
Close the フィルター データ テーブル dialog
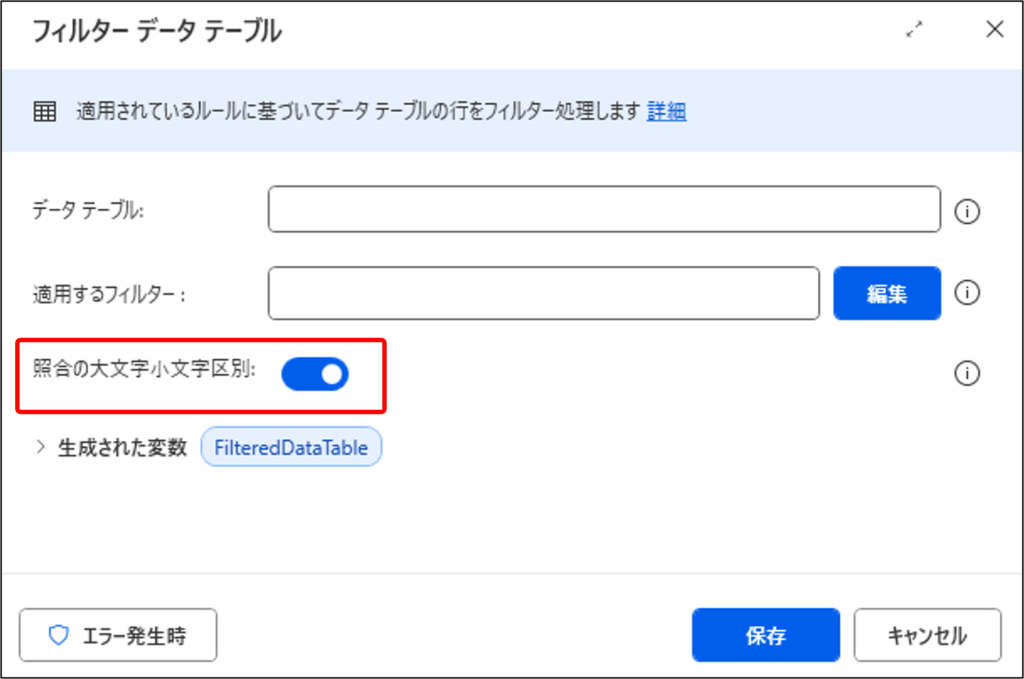(x=995, y=29)
